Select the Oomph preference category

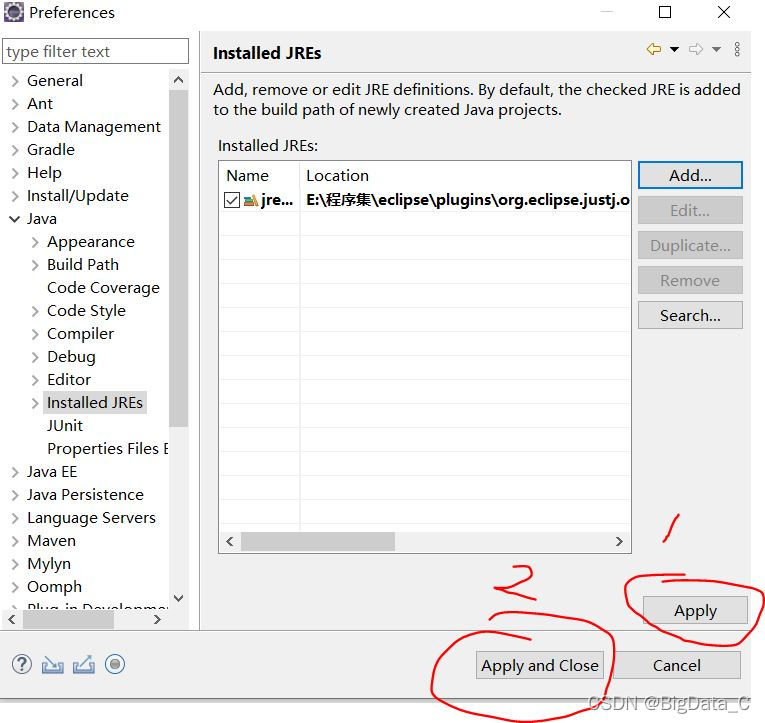pyautogui.click(x=54, y=587)
